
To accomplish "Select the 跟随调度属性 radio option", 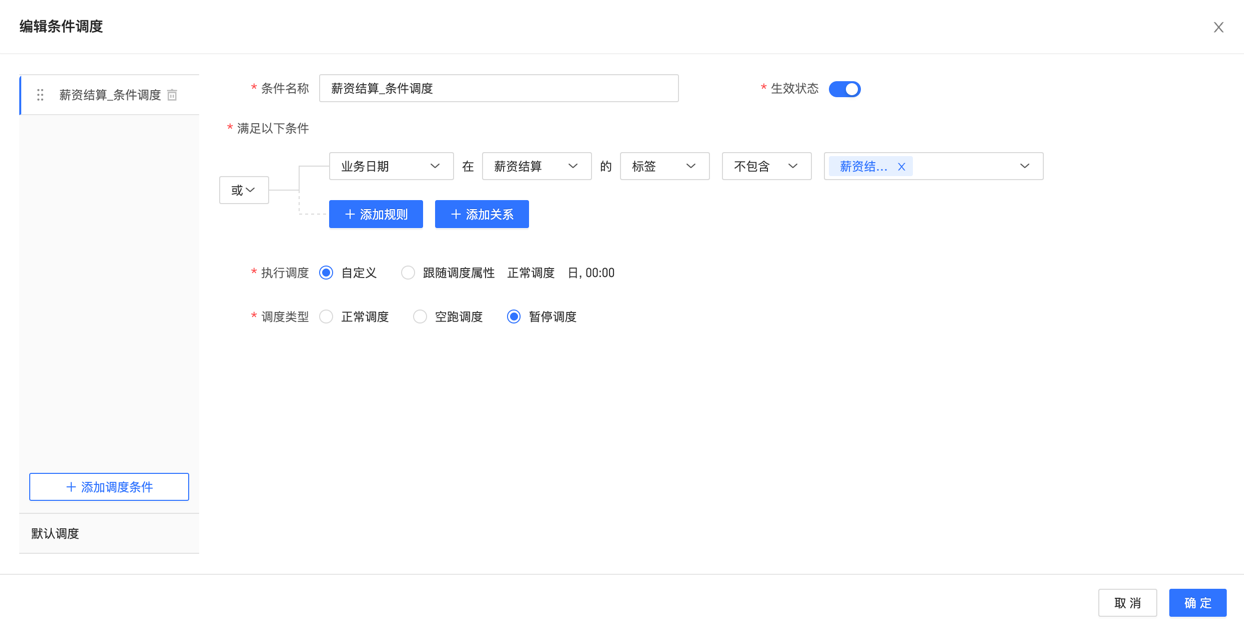I will 408,273.
